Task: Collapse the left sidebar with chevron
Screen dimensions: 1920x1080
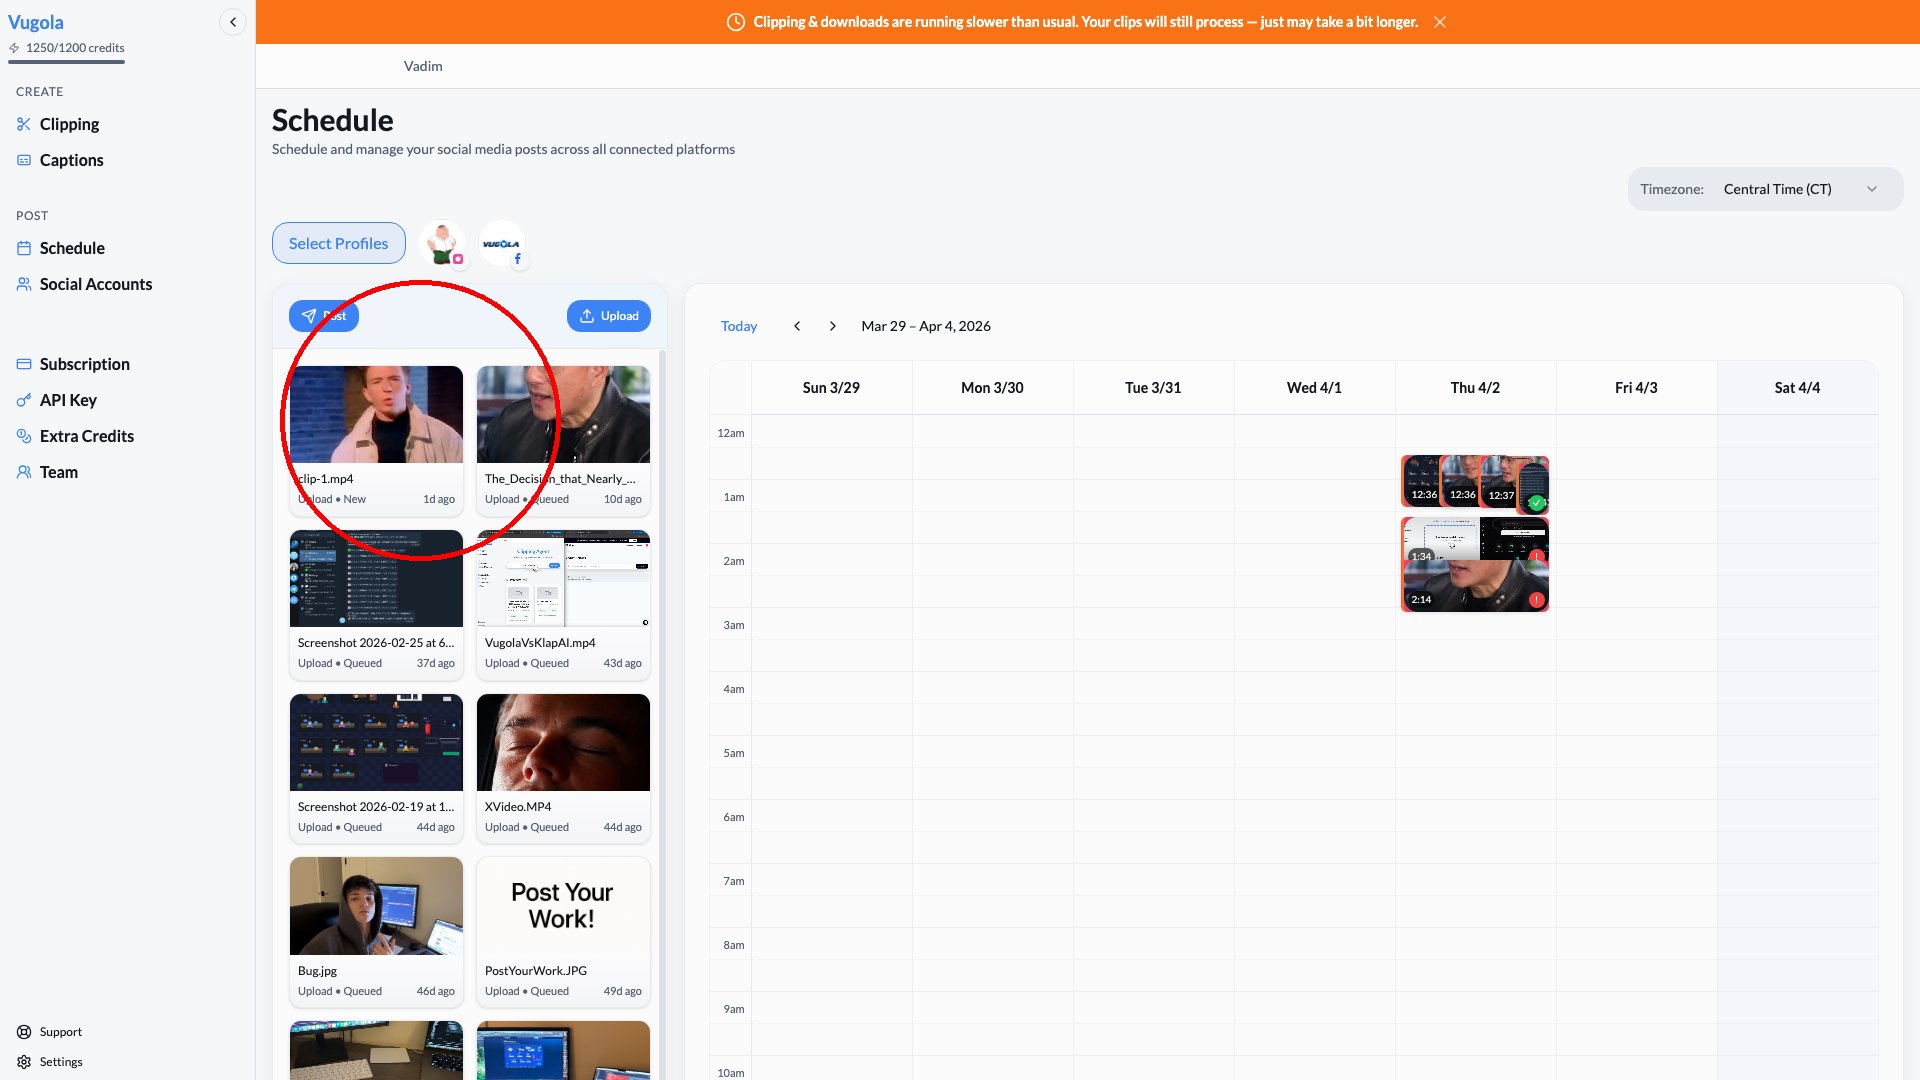Action: click(232, 21)
